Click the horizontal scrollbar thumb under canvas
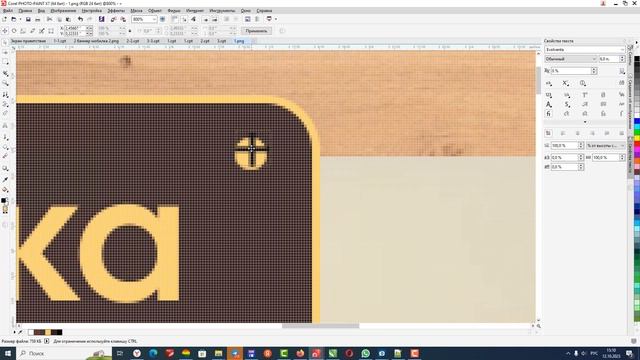The width and height of the screenshot is (640, 360). 320,326
